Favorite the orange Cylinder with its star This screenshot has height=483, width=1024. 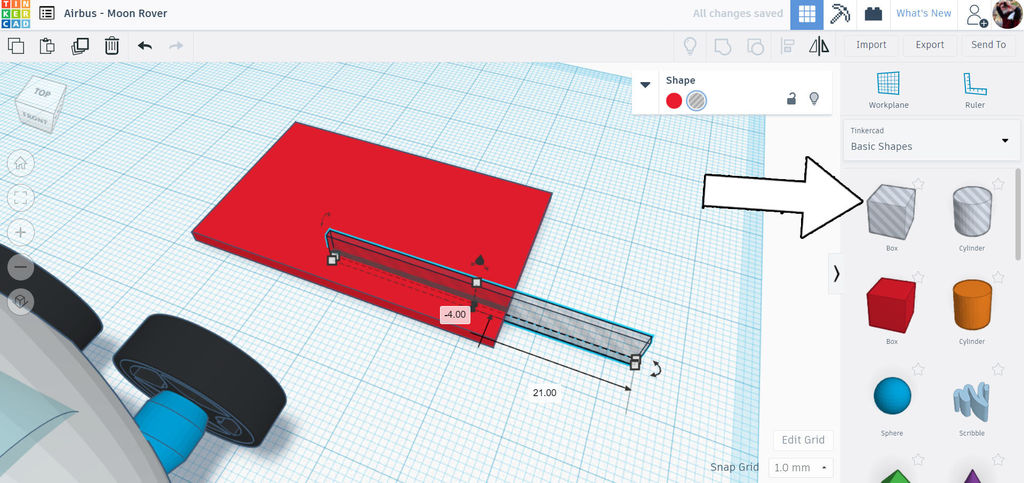[x=997, y=277]
